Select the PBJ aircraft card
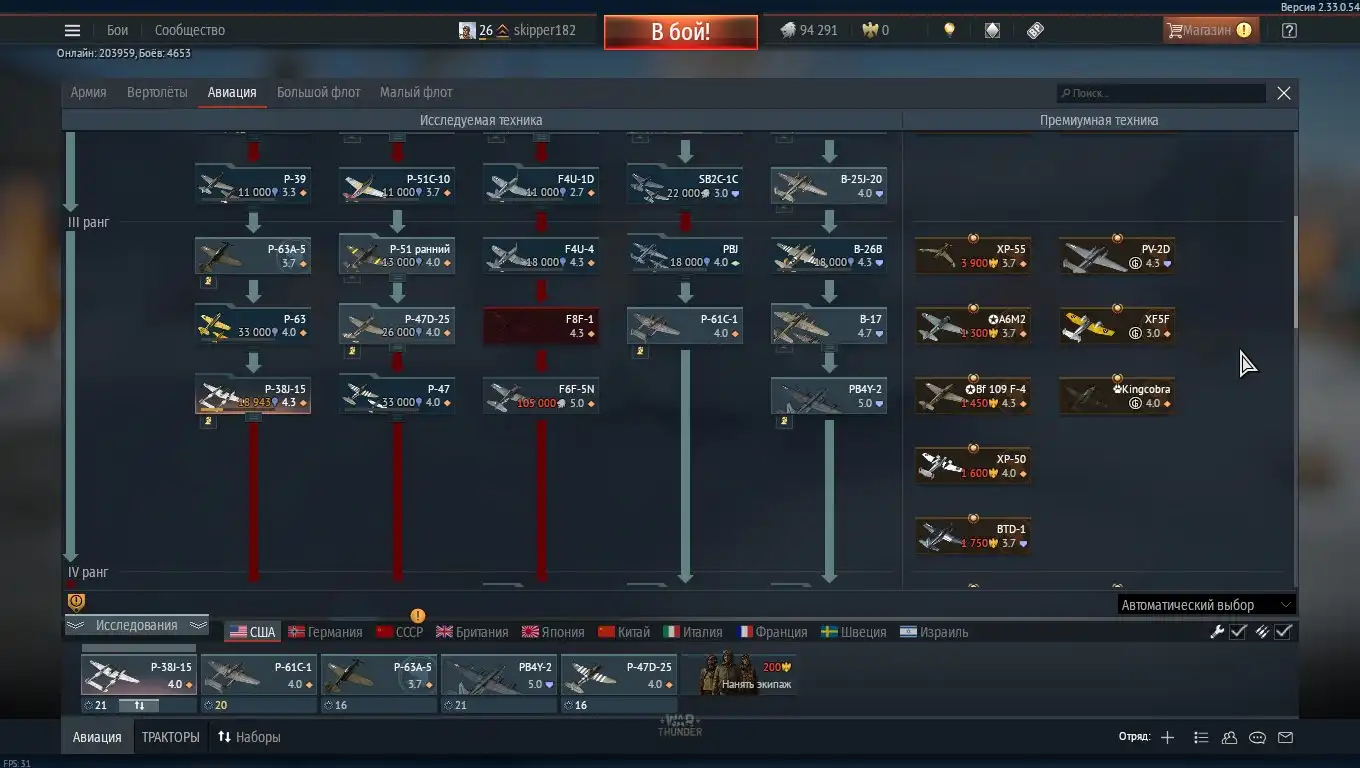 685,255
